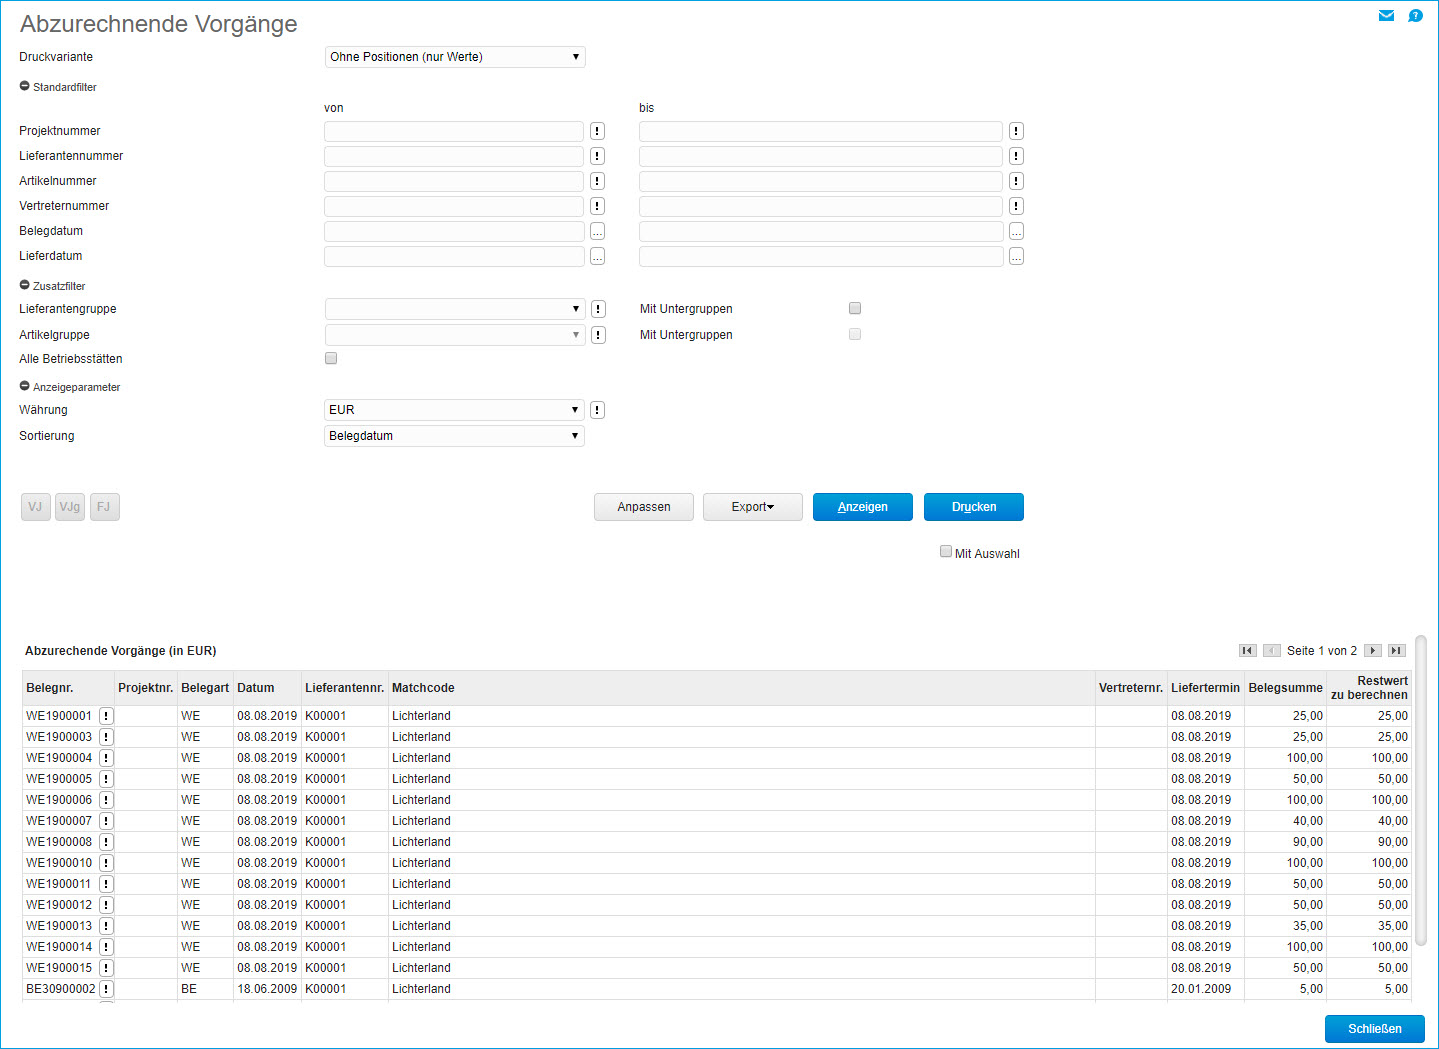This screenshot has height=1049, width=1439.
Task: Sort table by Belegsumme column header
Action: tap(1285, 688)
